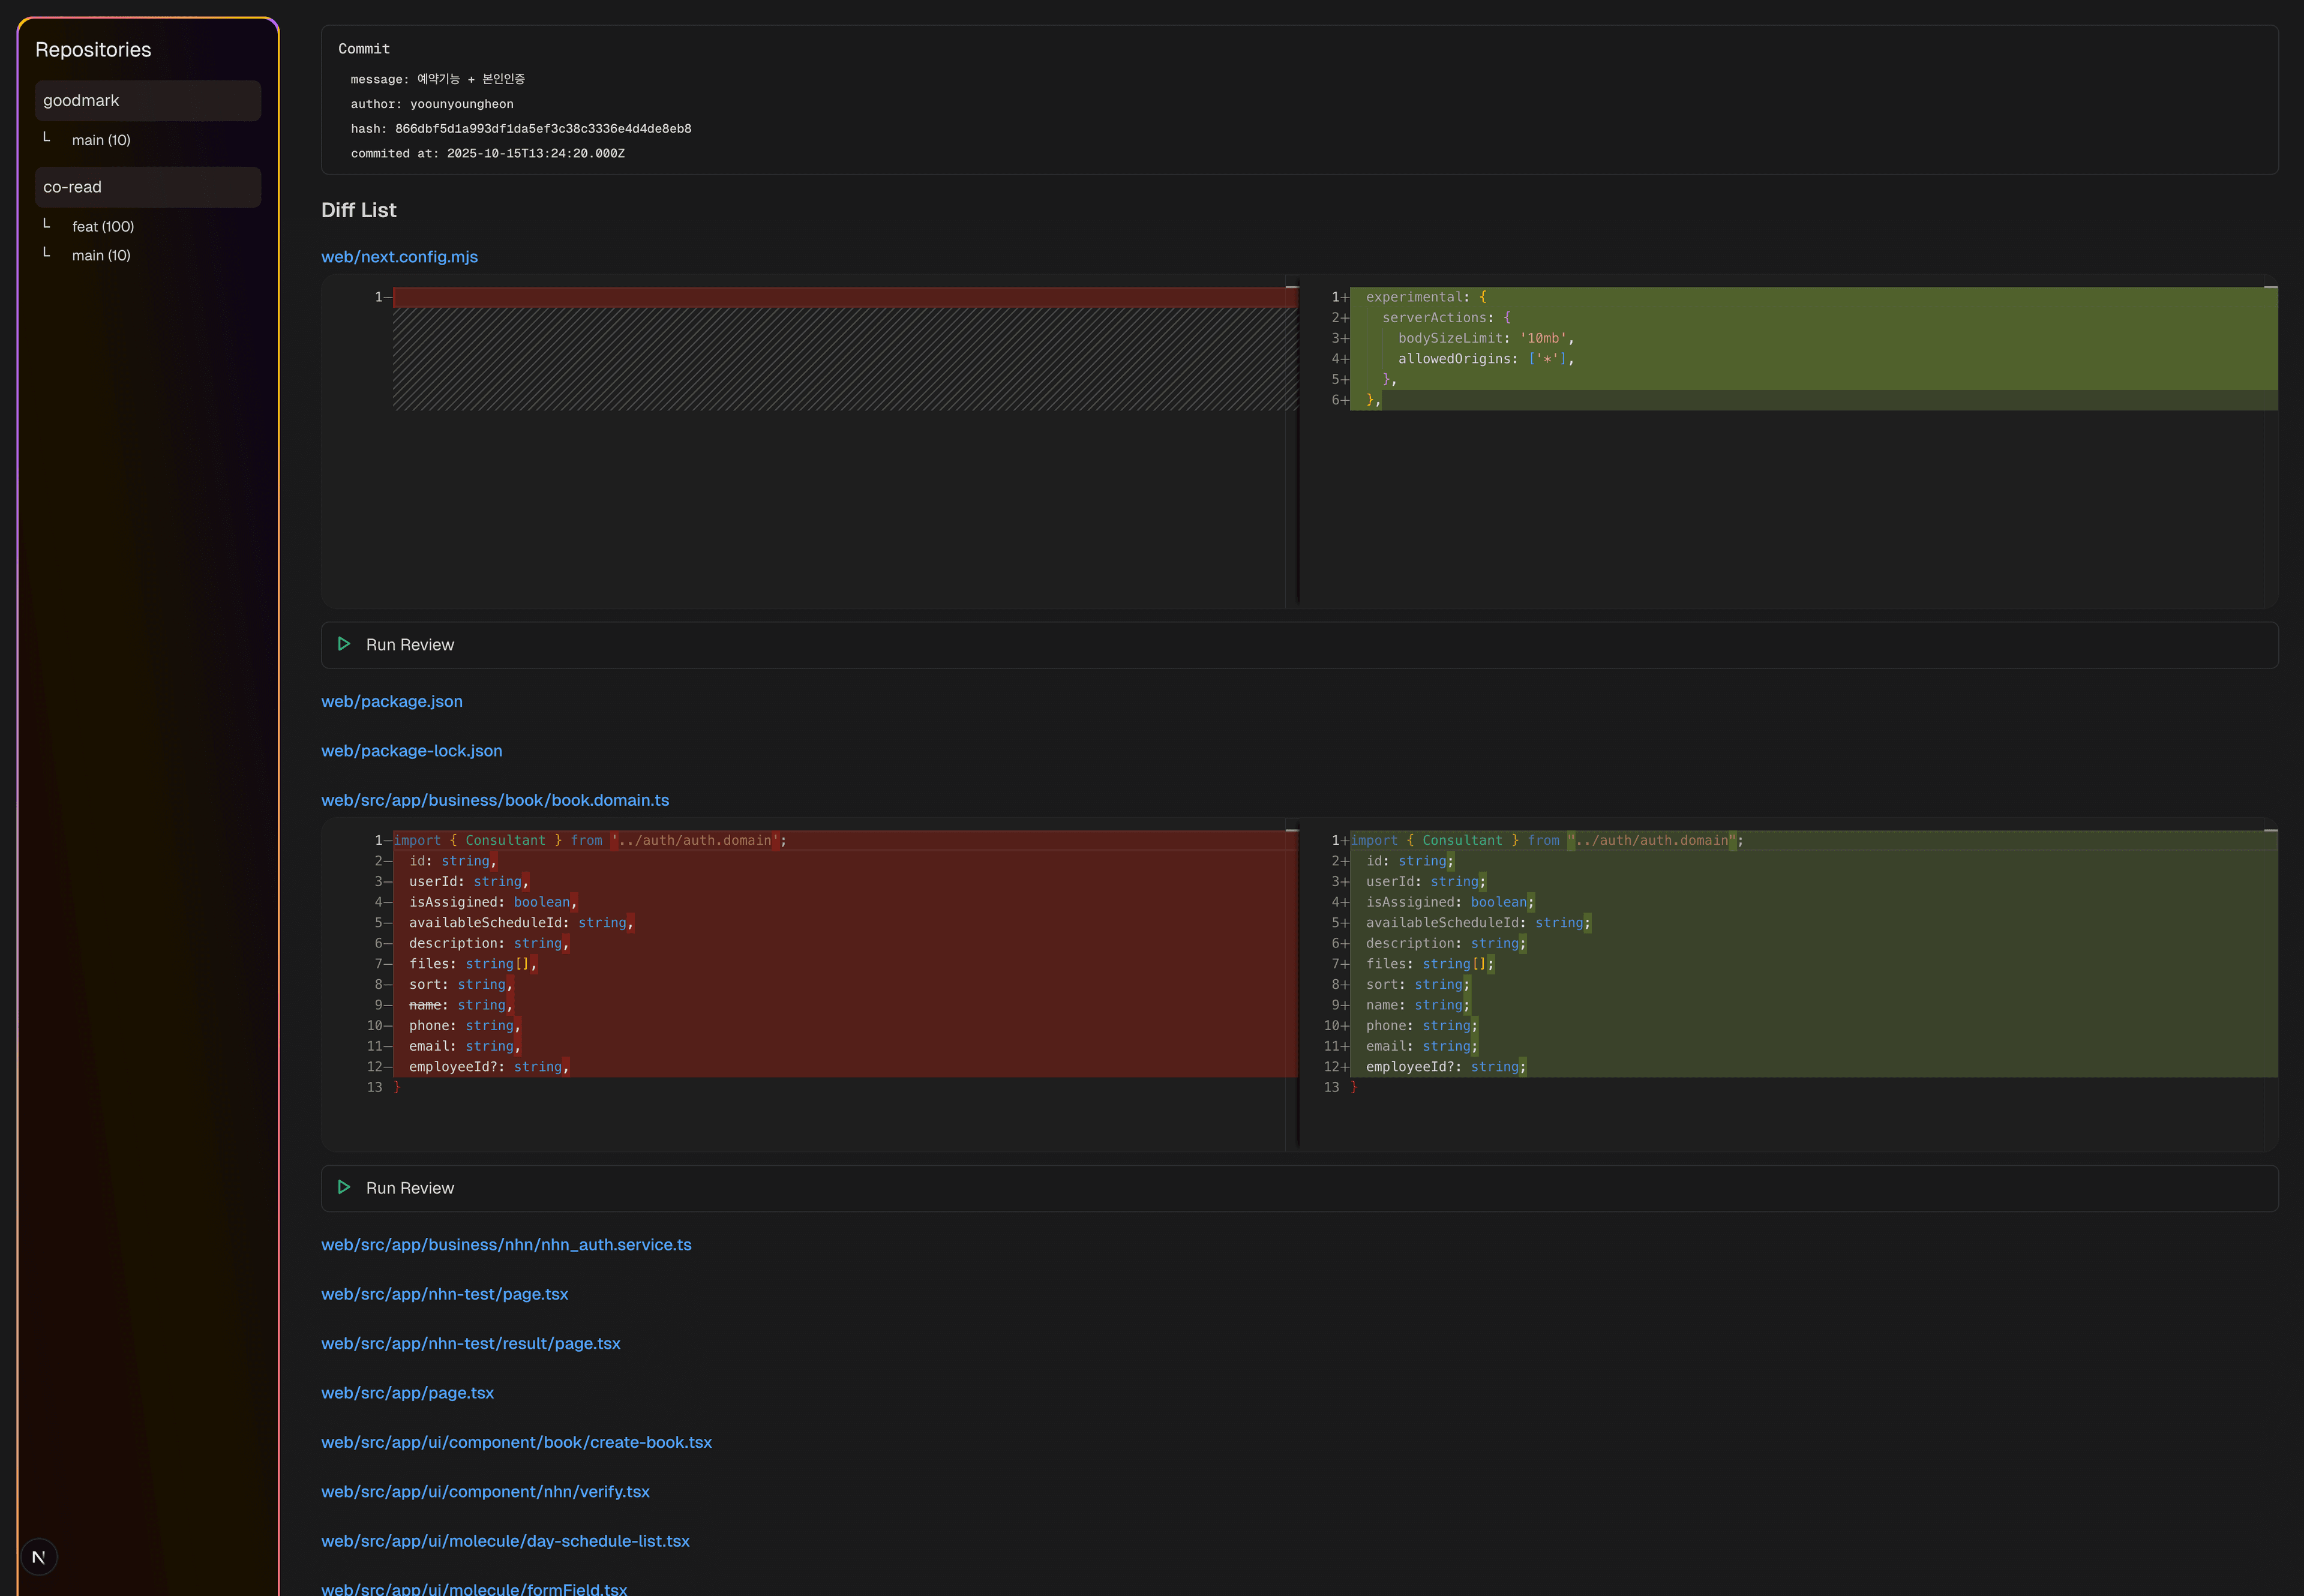This screenshot has height=1596, width=2304.
Task: Expand the nhn_auth.service.ts diff
Action: (506, 1245)
